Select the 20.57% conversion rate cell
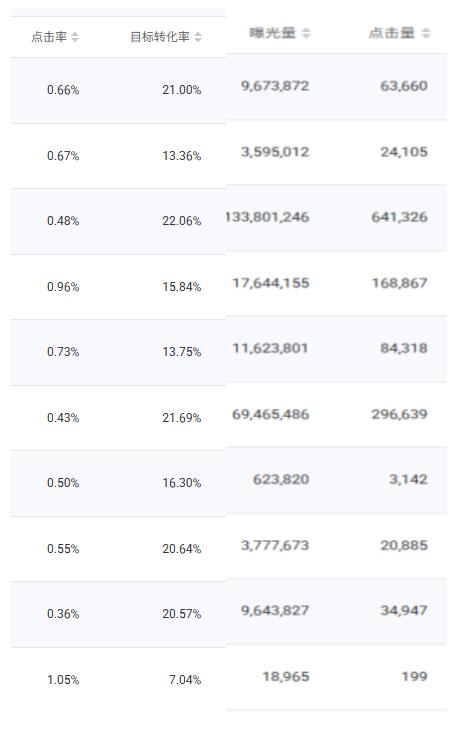Viewport: 454px width, 749px height. pos(182,614)
